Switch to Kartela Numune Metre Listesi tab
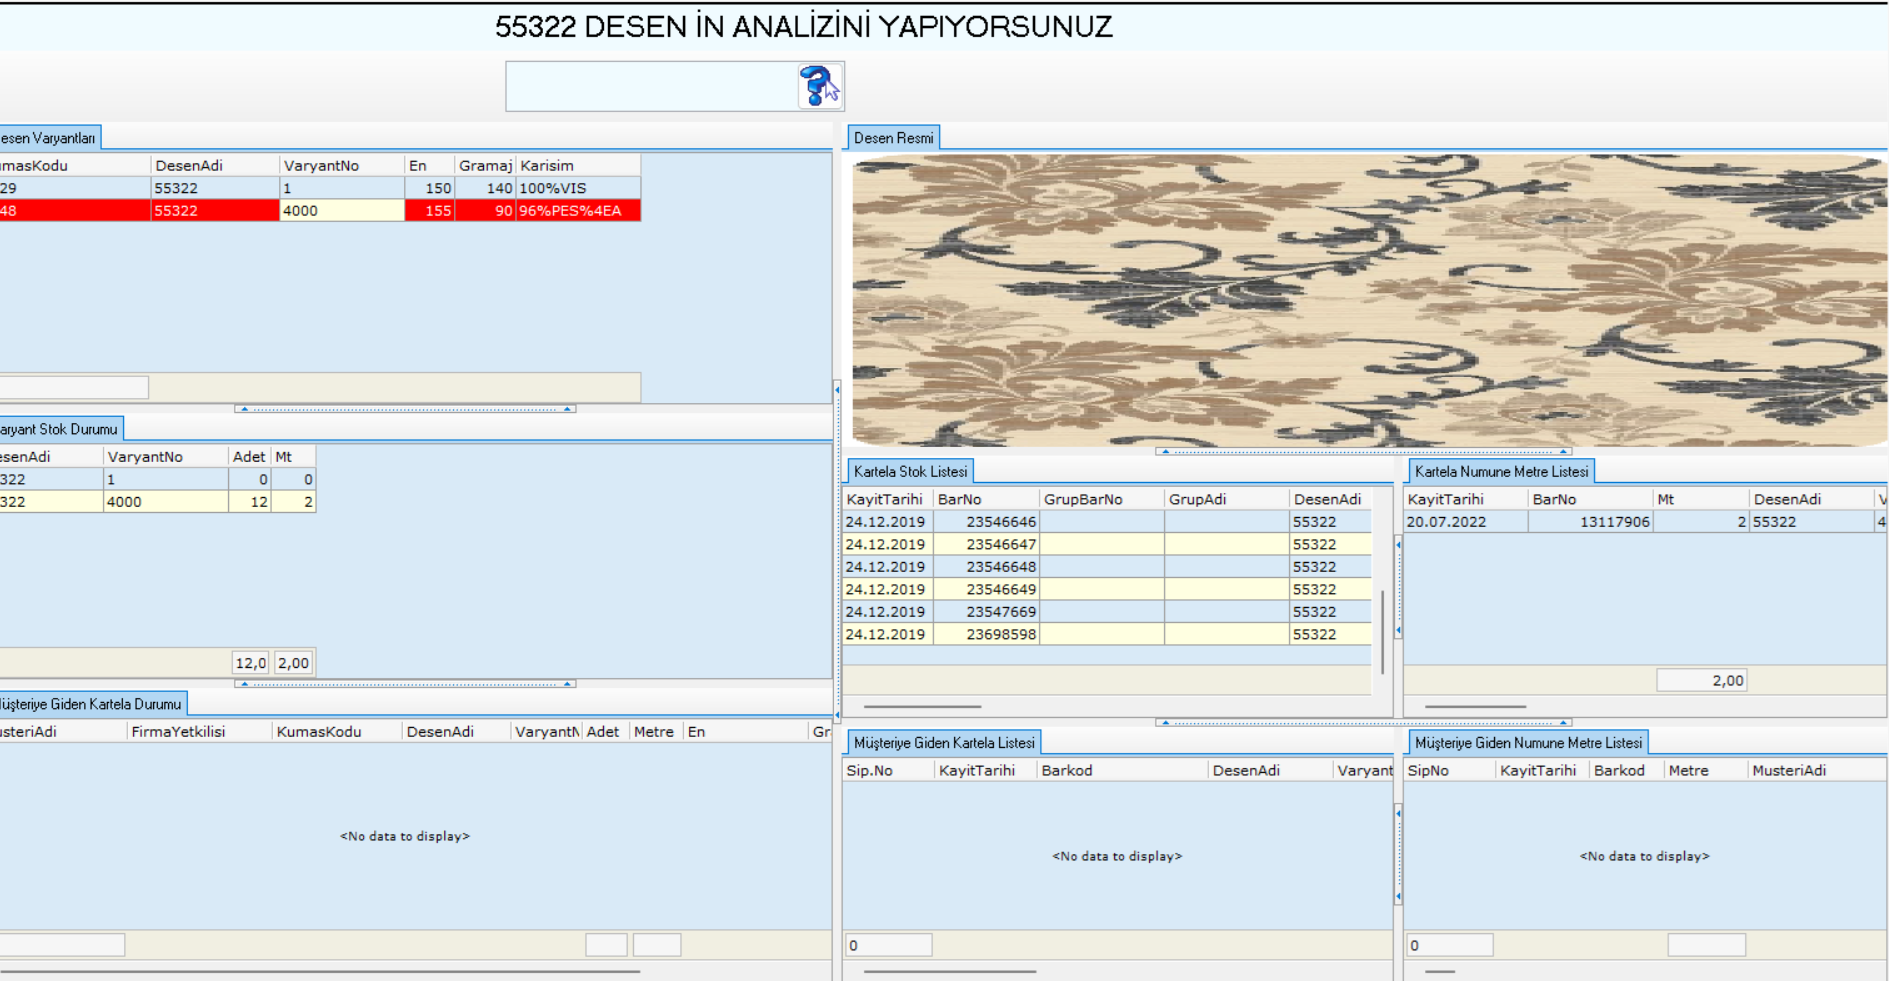 [1500, 471]
